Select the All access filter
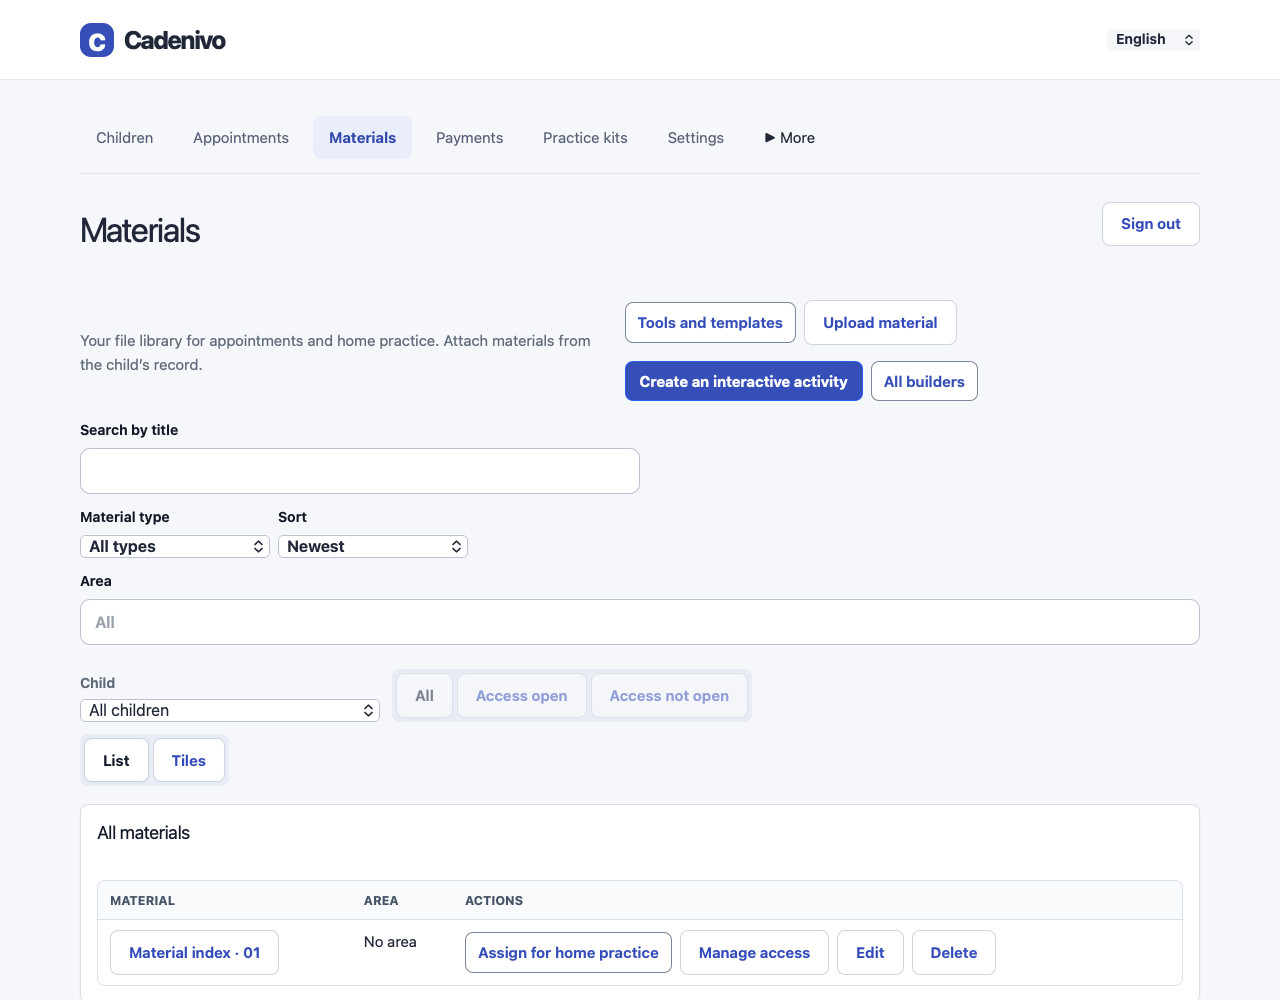The height and width of the screenshot is (1000, 1280). tap(425, 696)
